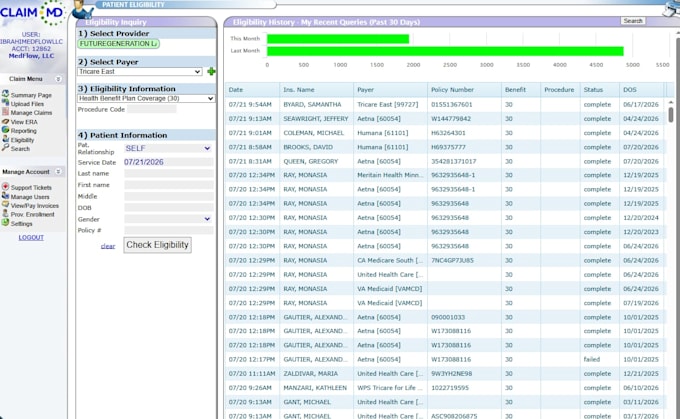The width and height of the screenshot is (680, 419).
Task: Click the LOGOUT link
Action: [31, 237]
